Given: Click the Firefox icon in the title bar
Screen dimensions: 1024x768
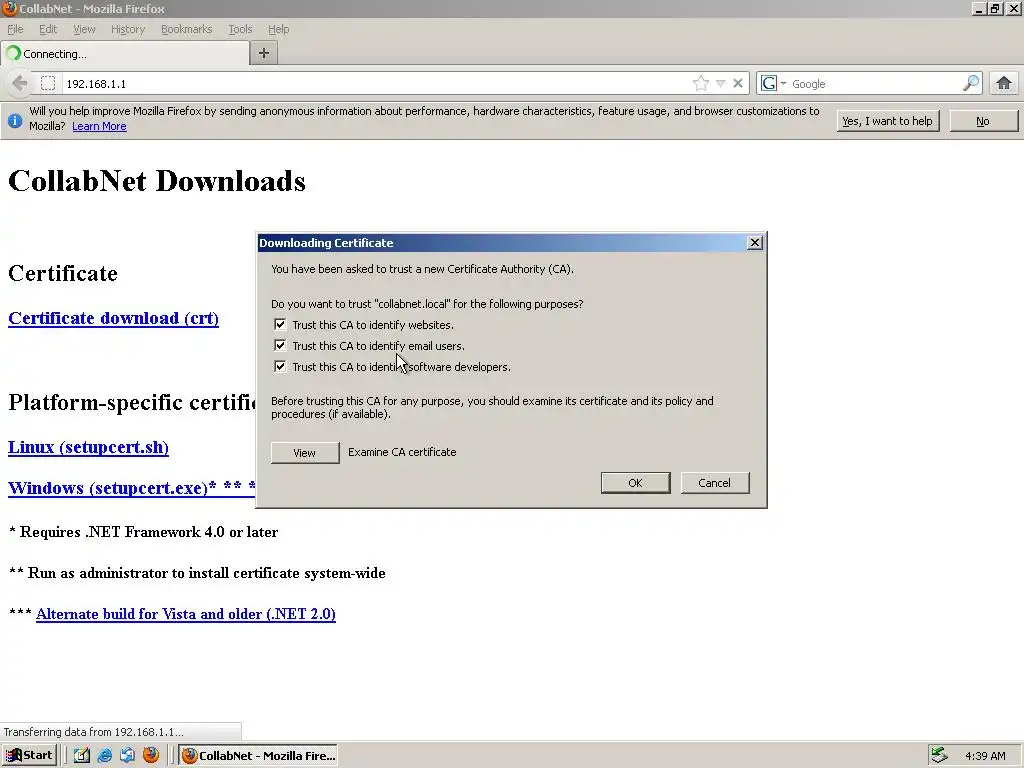Looking at the screenshot, I should click(x=9, y=8).
